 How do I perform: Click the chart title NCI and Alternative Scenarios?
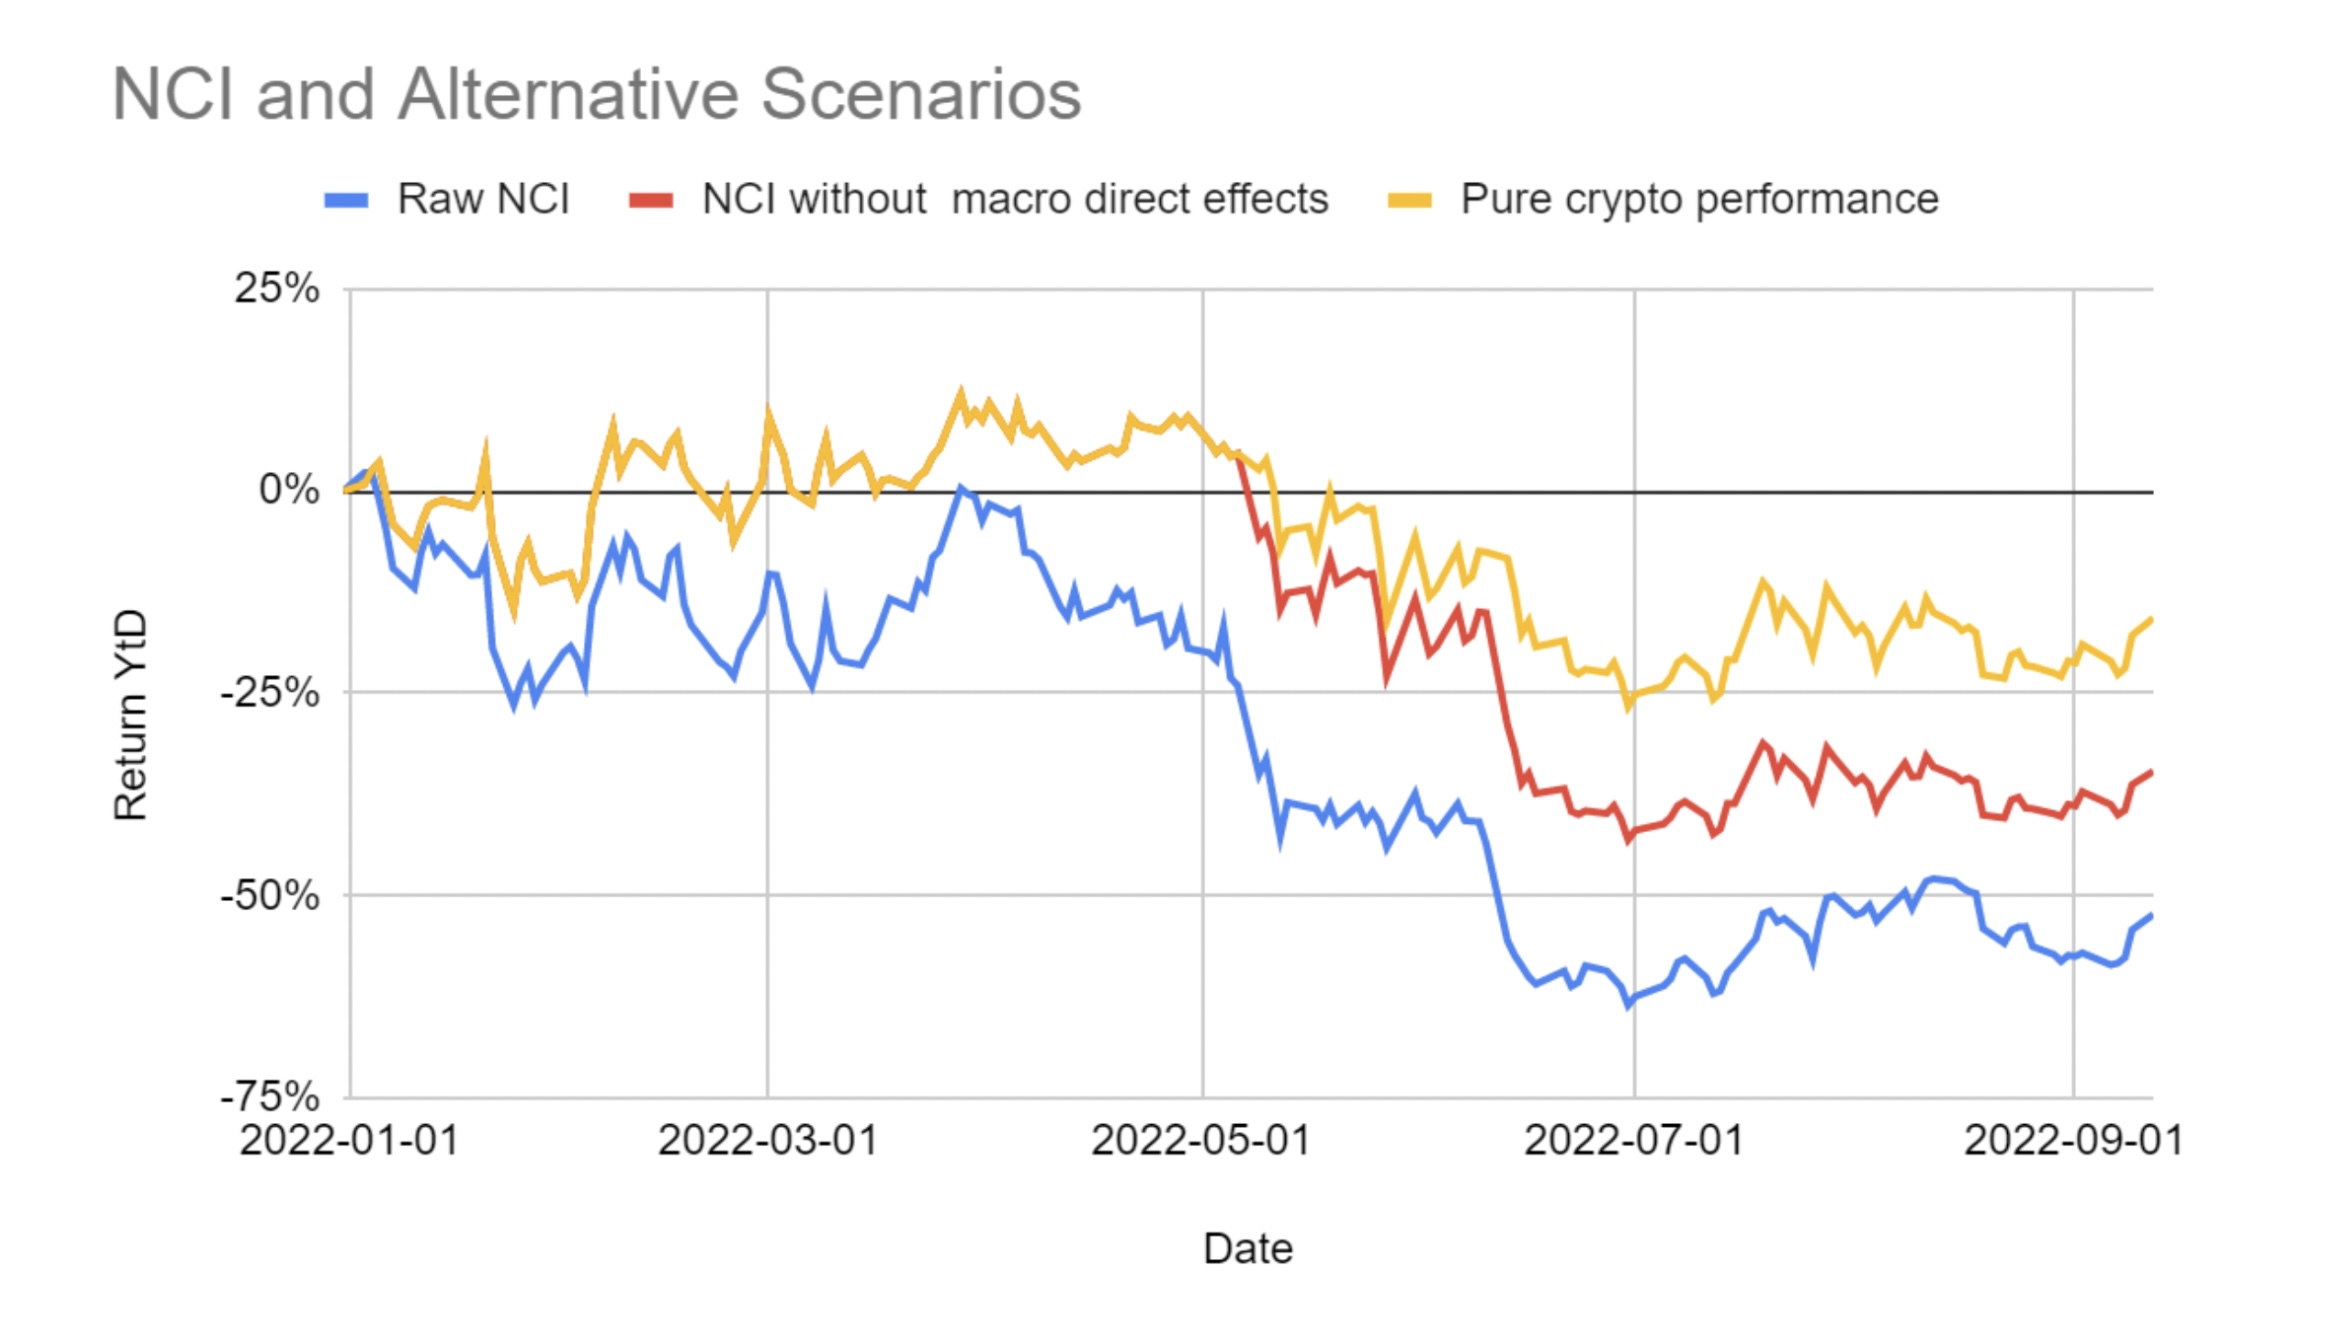point(596,94)
